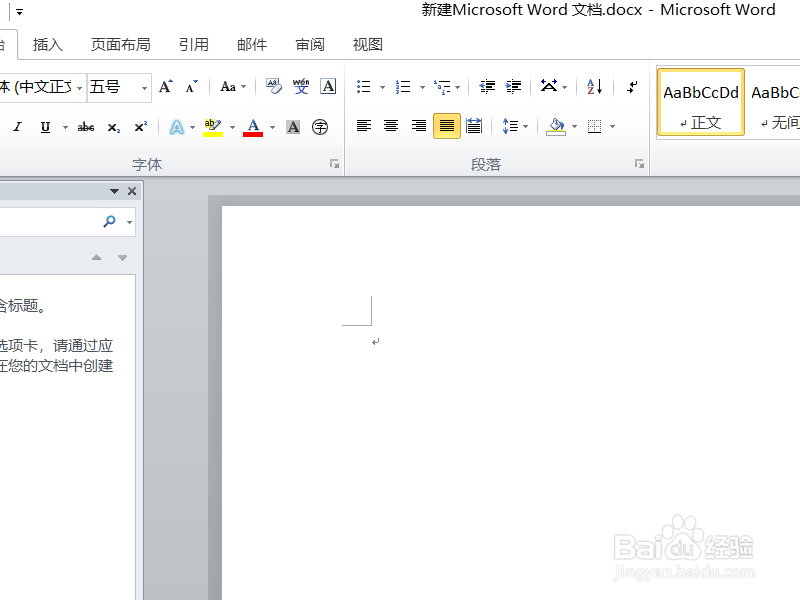Apply yellow text highlight color
Image resolution: width=800 pixels, height=600 pixels.
pyautogui.click(x=213, y=127)
